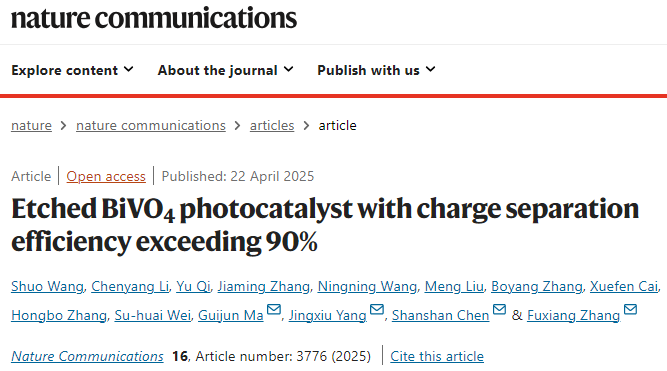Screen dimensions: 667x371
Task: Open author Su-huai Wei link
Action: click(153, 315)
